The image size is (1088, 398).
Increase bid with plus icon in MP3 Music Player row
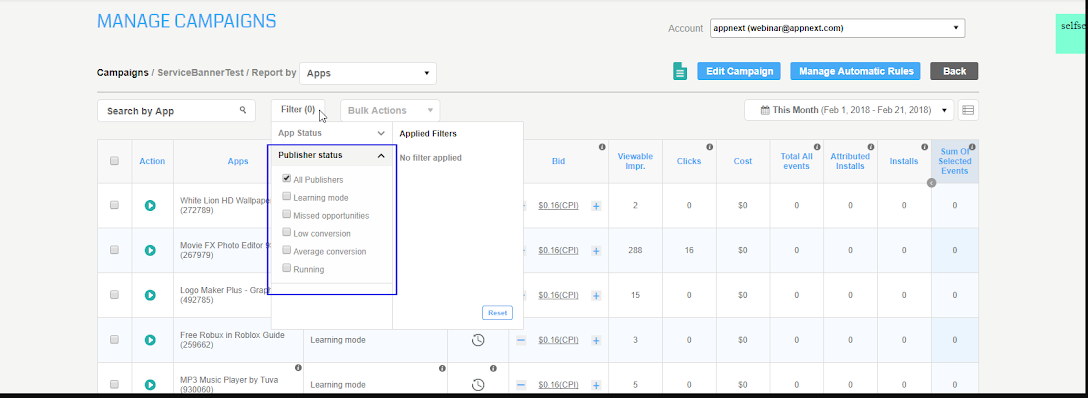[x=596, y=386]
